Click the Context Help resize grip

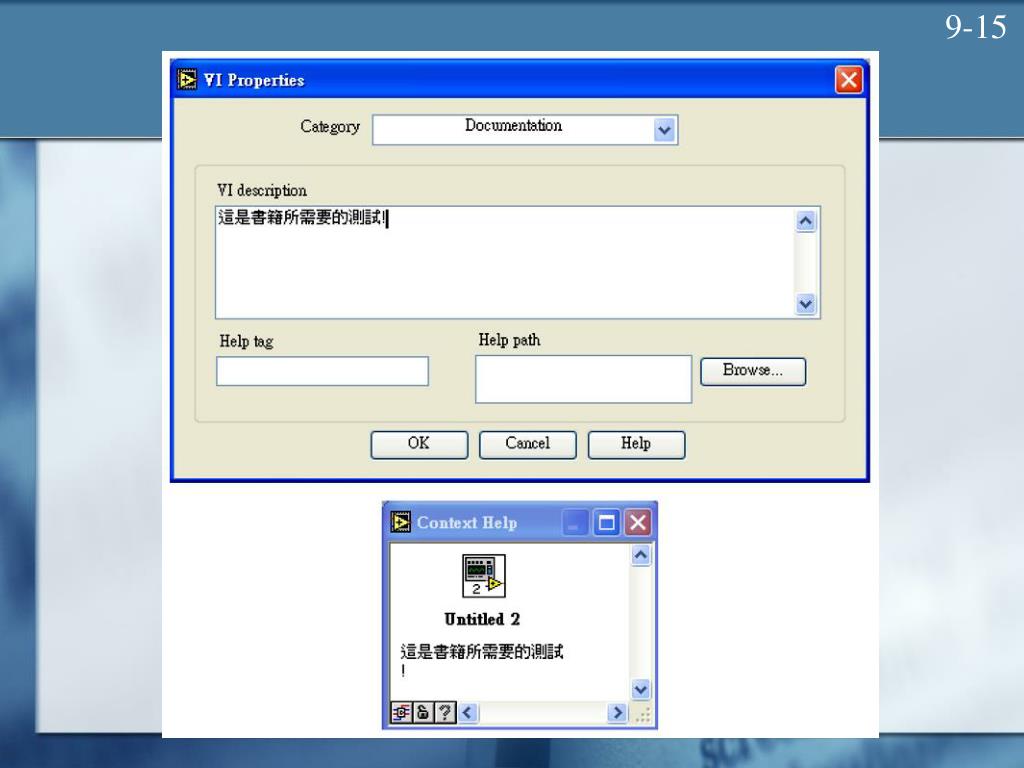pyautogui.click(x=643, y=714)
